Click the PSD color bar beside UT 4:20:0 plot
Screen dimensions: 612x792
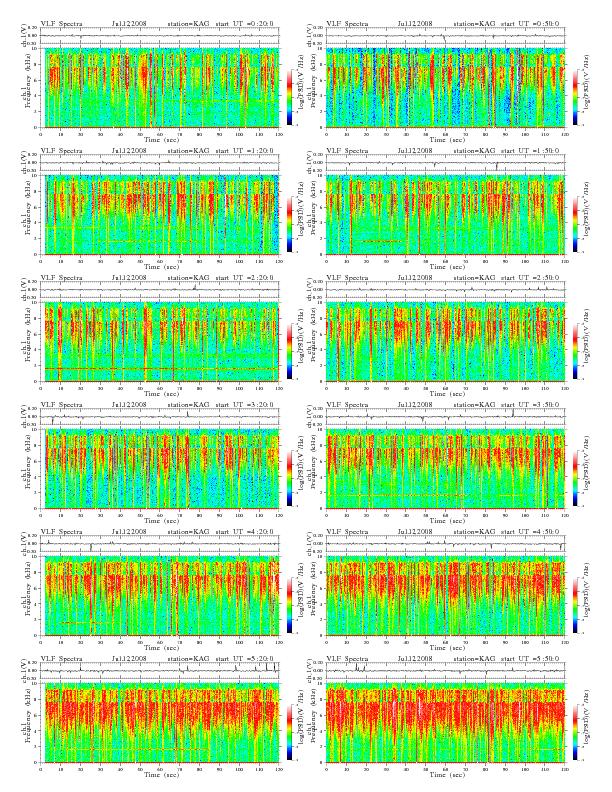tap(289, 605)
